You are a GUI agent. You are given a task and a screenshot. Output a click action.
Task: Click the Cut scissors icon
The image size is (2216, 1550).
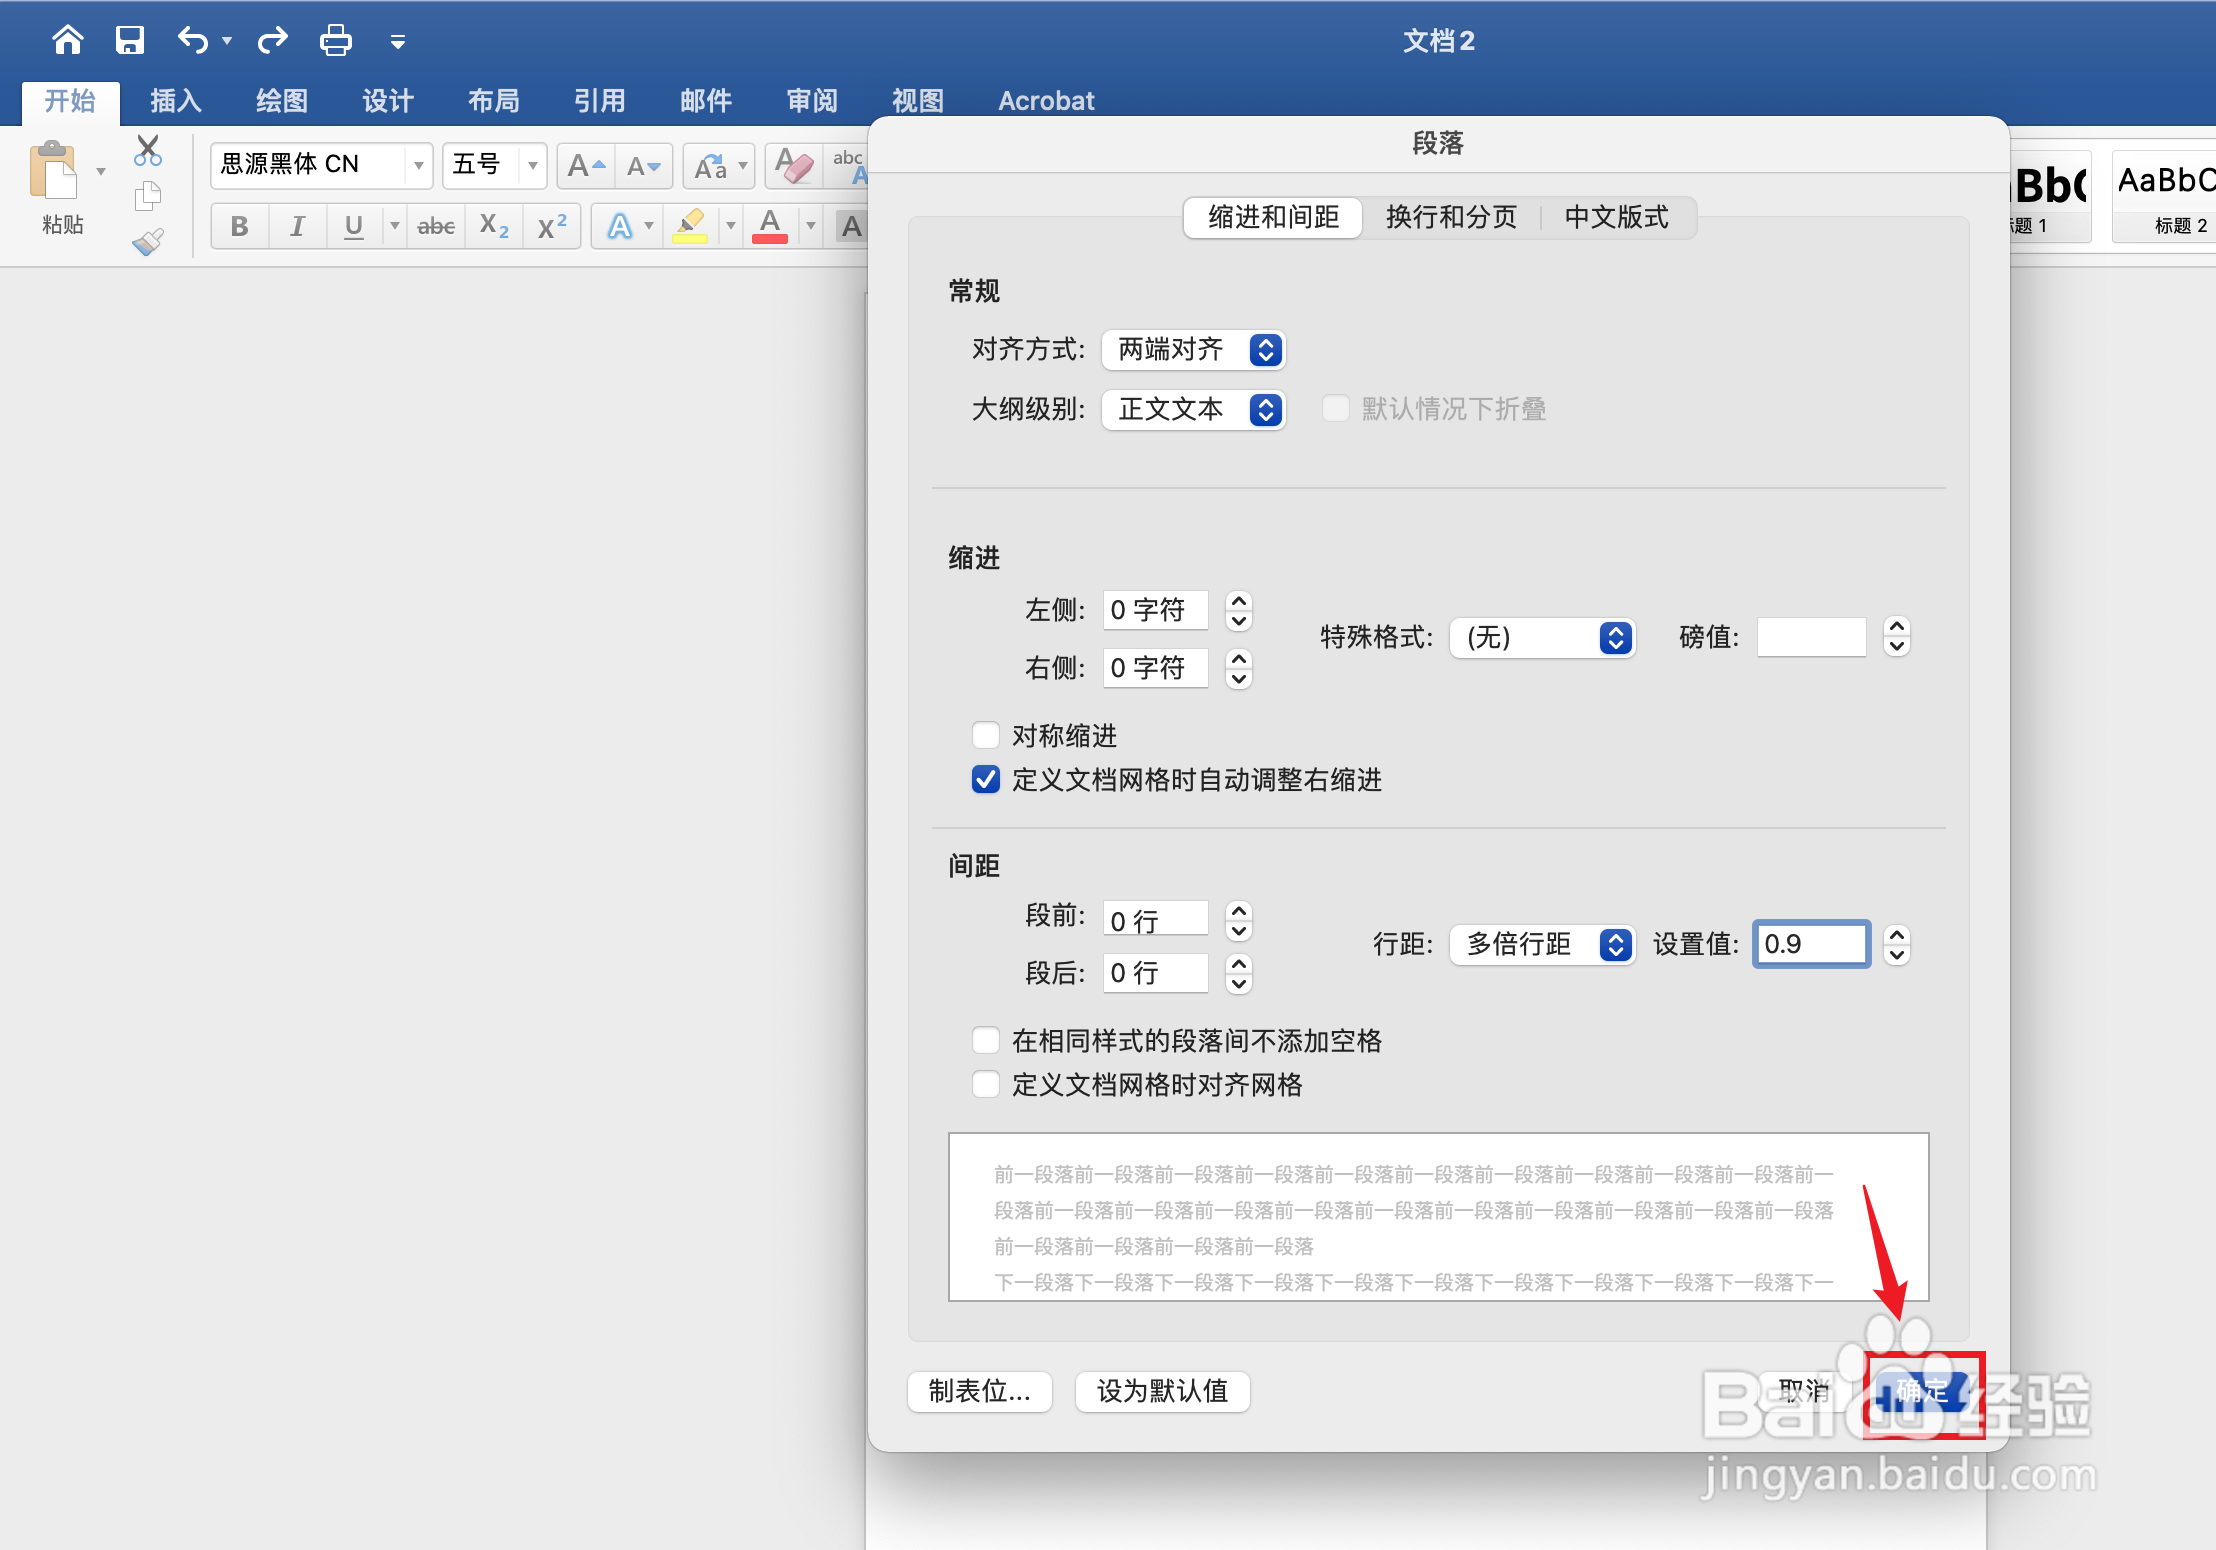(148, 151)
